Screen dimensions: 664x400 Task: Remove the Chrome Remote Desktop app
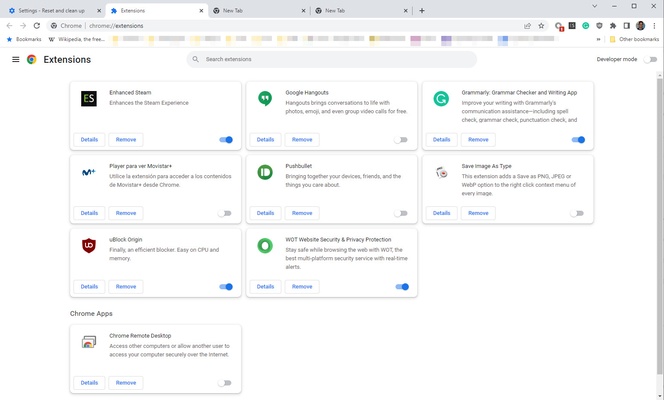point(126,383)
